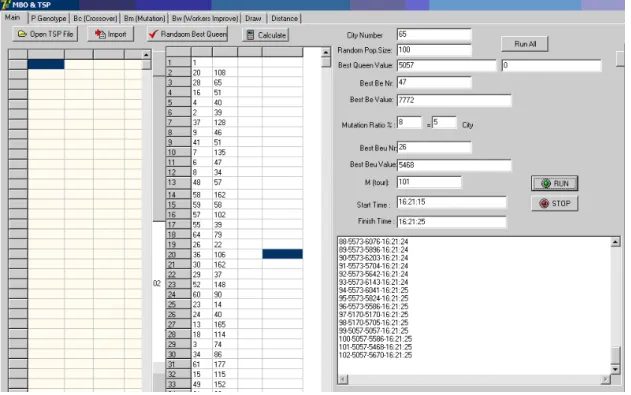Click the Best Beu Value field showing 5468
This screenshot has width=631, height=395.
[x=454, y=165]
